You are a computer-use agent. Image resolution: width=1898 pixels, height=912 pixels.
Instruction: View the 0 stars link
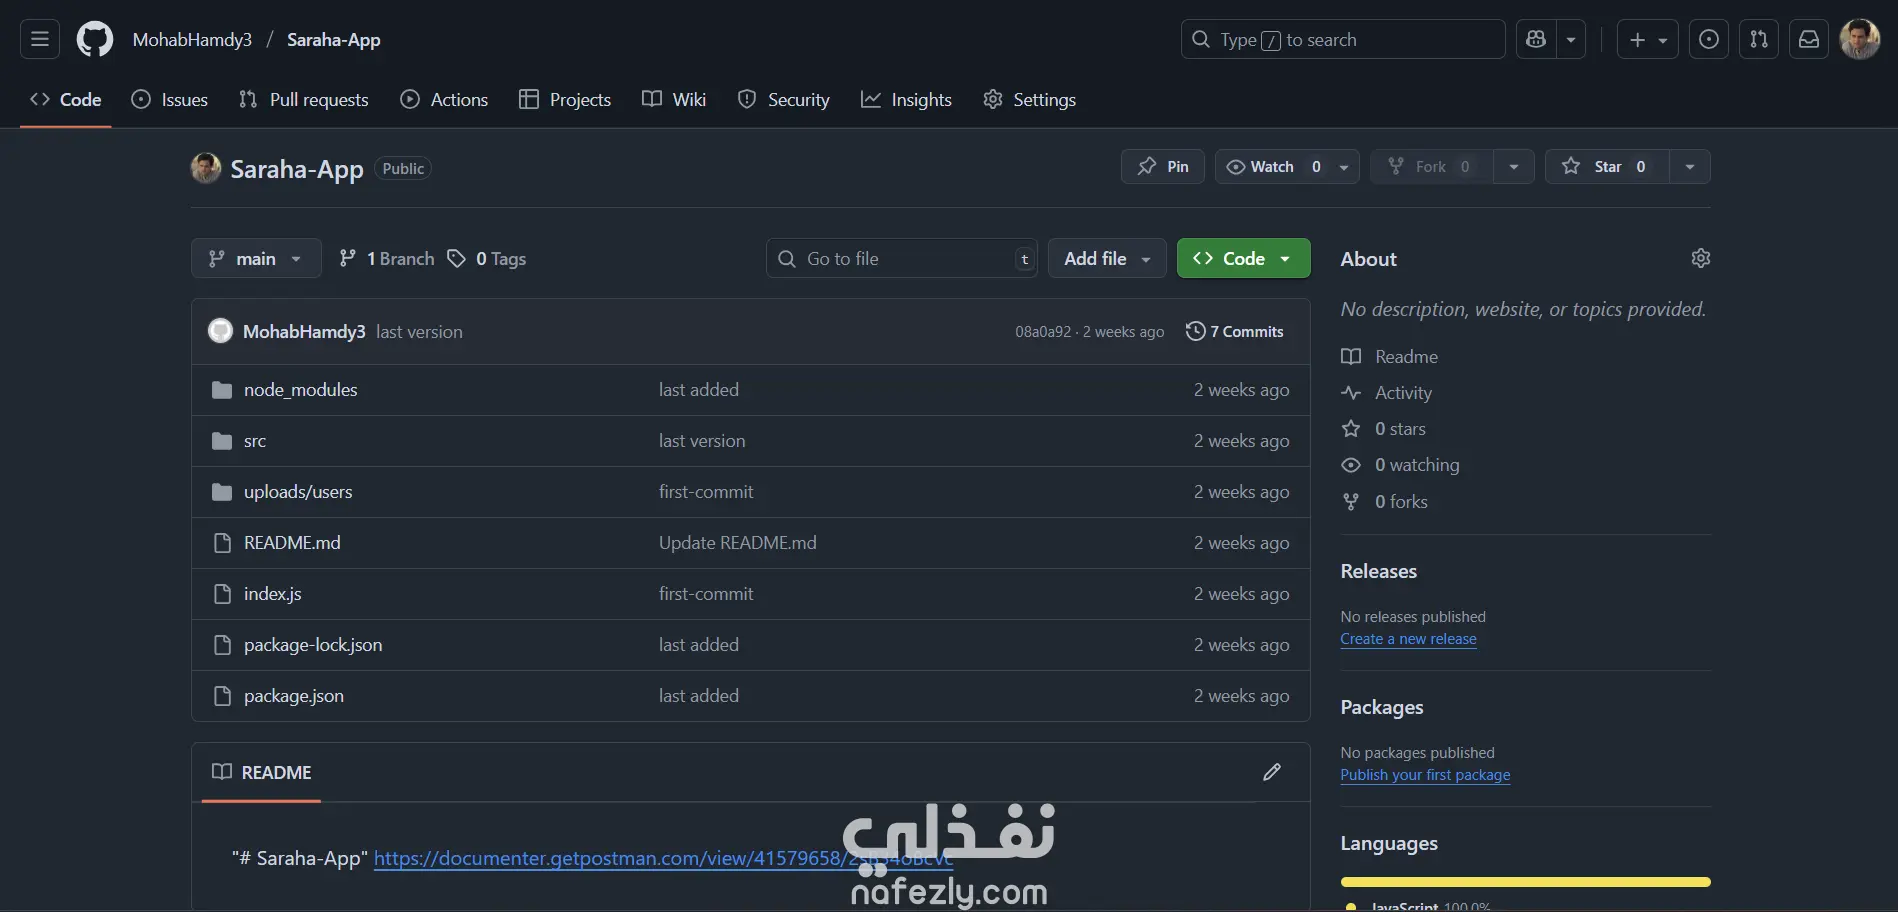click(1384, 429)
